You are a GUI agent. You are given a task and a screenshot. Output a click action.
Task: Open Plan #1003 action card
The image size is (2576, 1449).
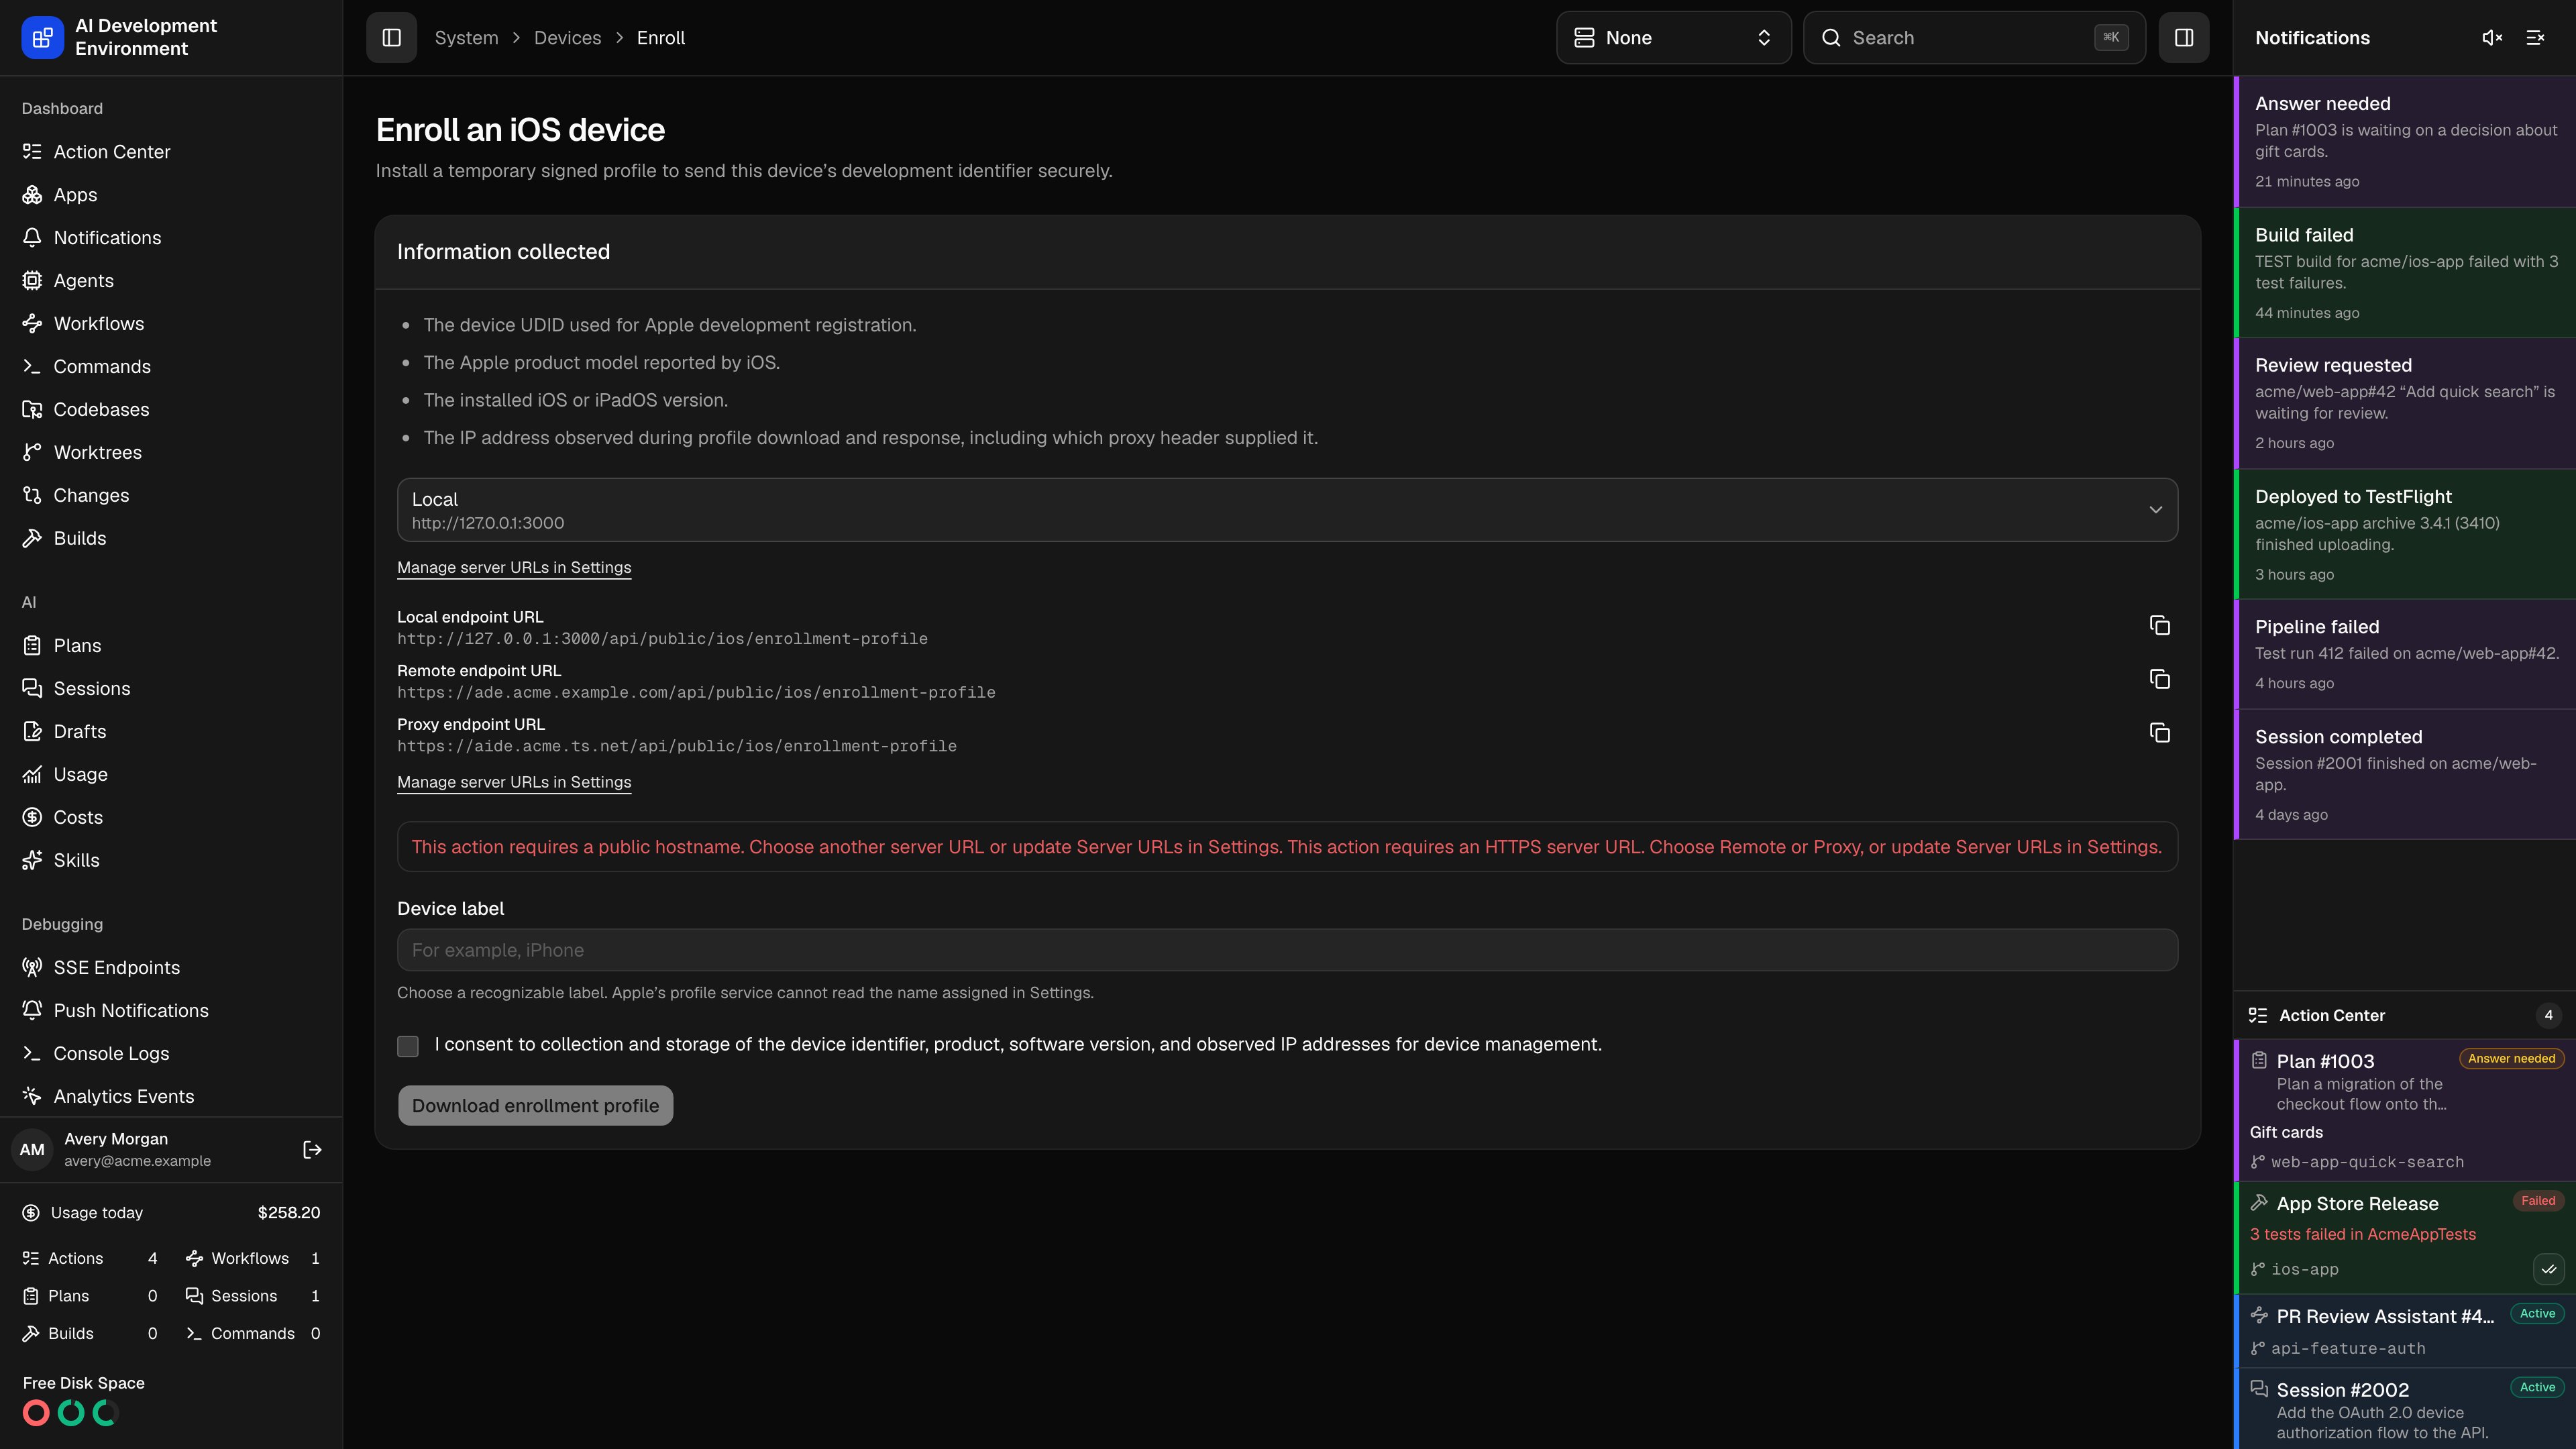[2404, 1111]
